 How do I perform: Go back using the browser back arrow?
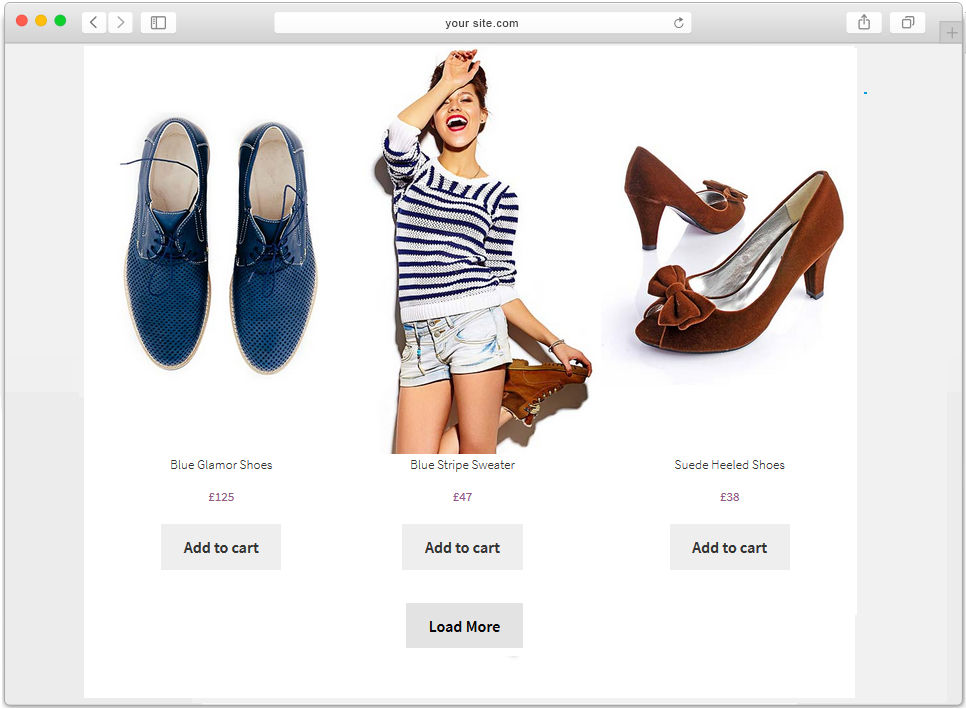[x=94, y=23]
